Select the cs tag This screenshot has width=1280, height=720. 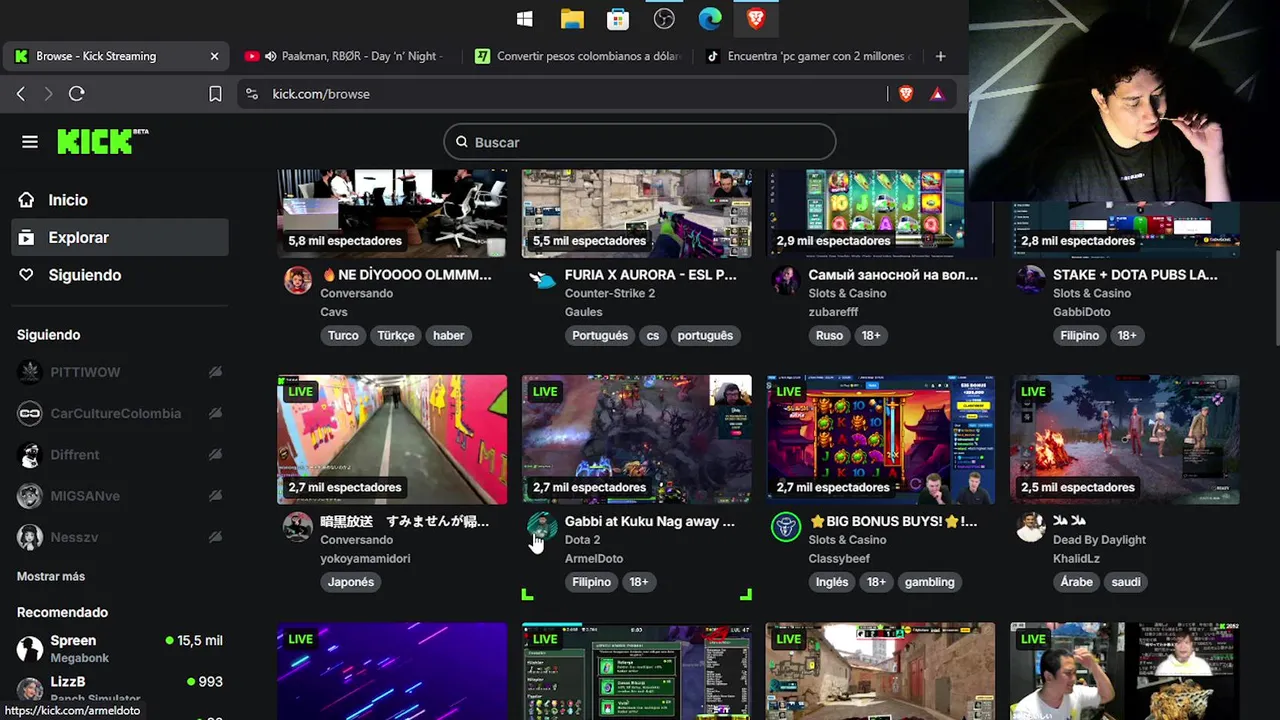[653, 336]
